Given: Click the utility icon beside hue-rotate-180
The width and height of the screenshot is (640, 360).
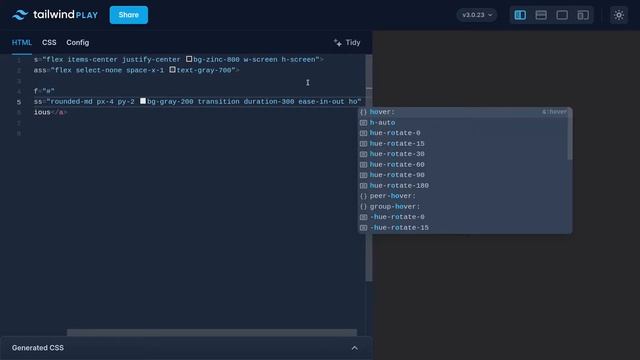Looking at the screenshot, I should [x=363, y=186].
